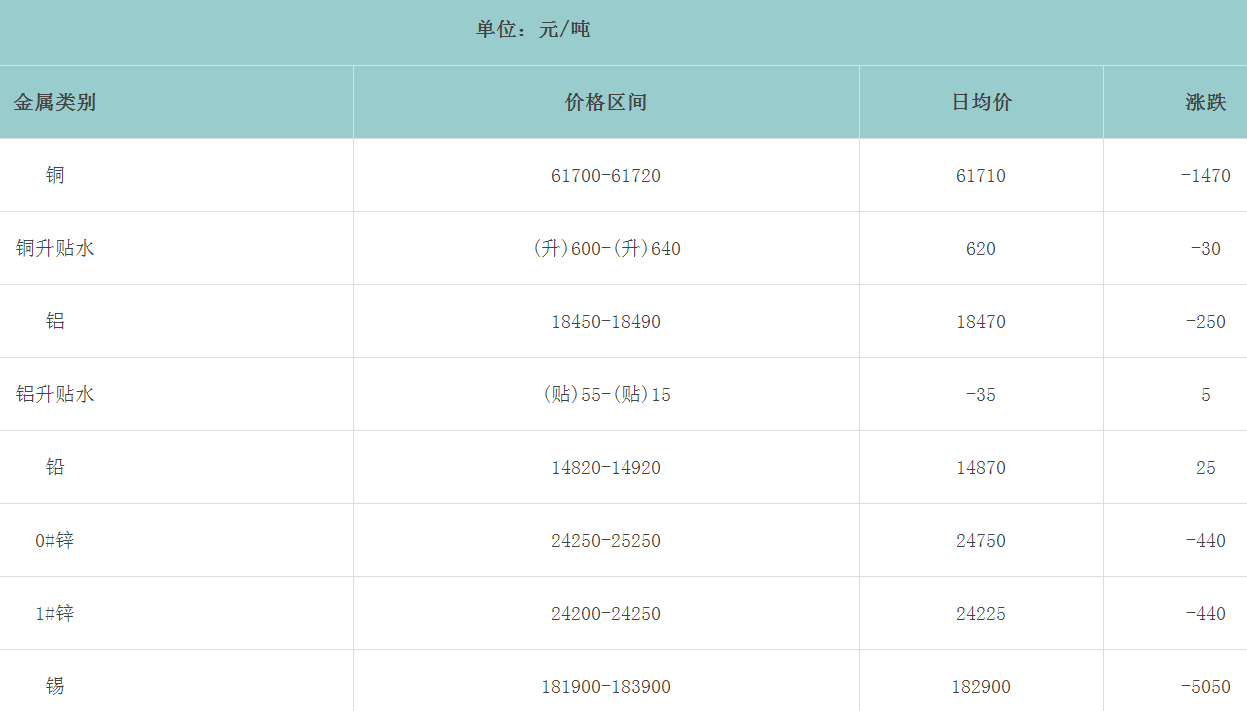This screenshot has height=711, width=1247.
Task: Click the copper change value -1470
Action: coord(1205,176)
